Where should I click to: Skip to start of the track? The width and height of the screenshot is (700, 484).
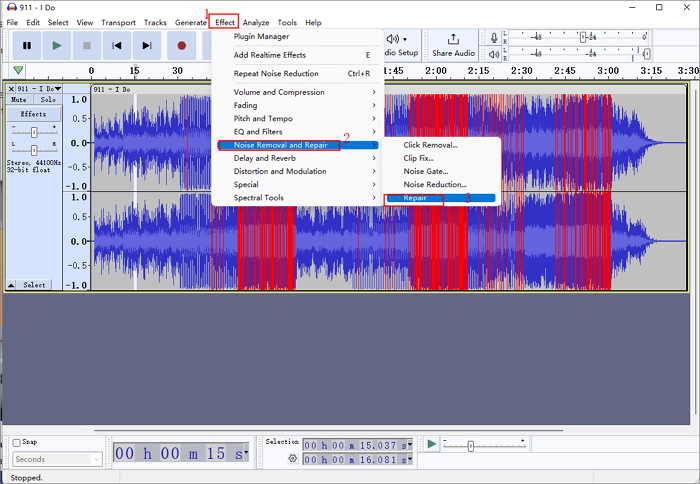tap(117, 45)
